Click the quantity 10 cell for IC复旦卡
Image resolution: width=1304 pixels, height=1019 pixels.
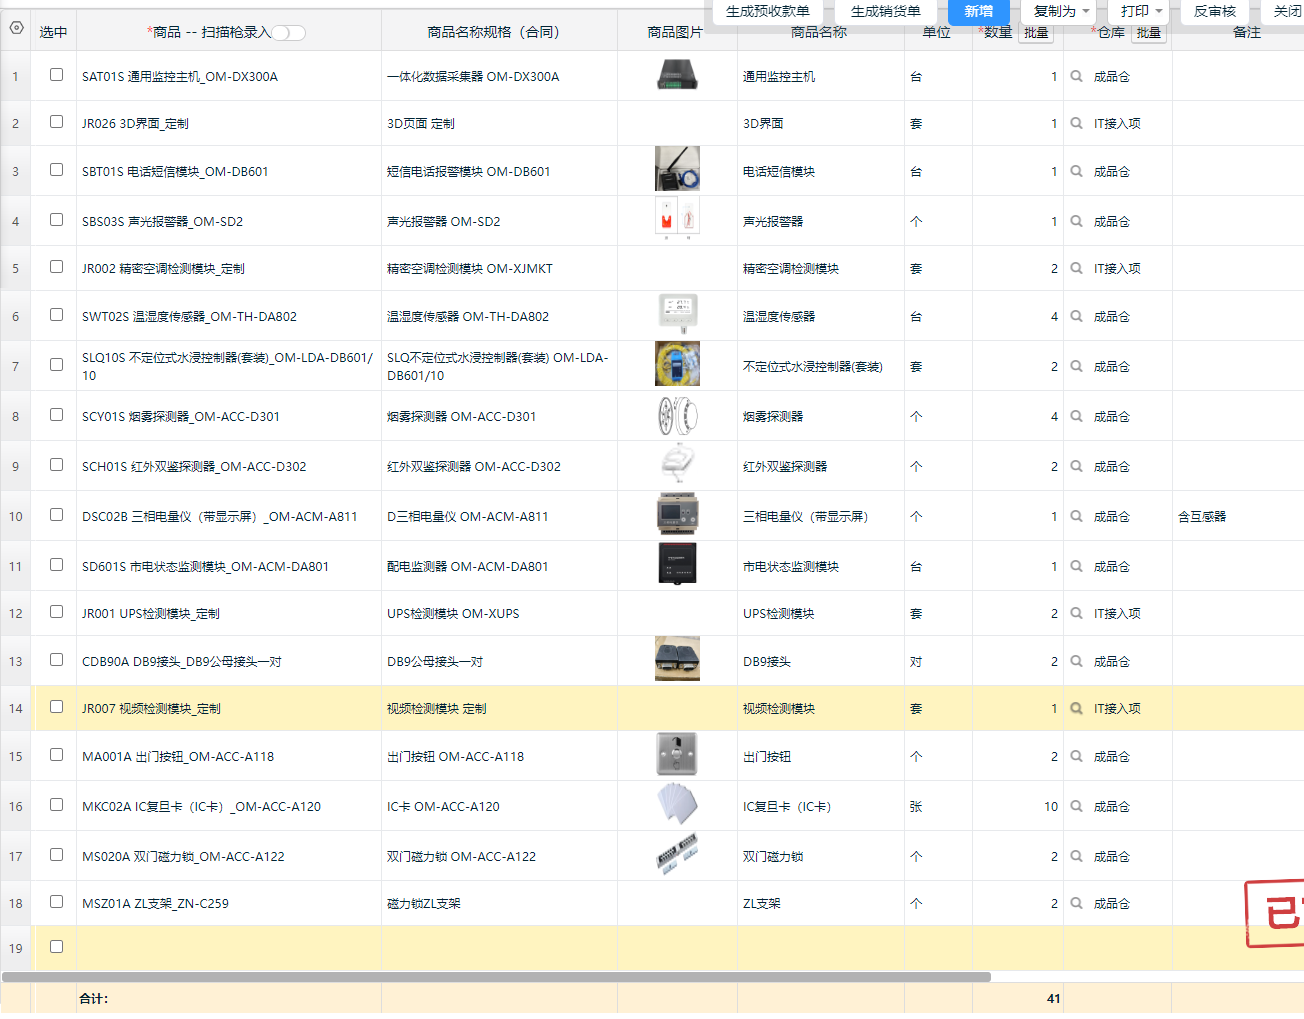click(x=1017, y=806)
